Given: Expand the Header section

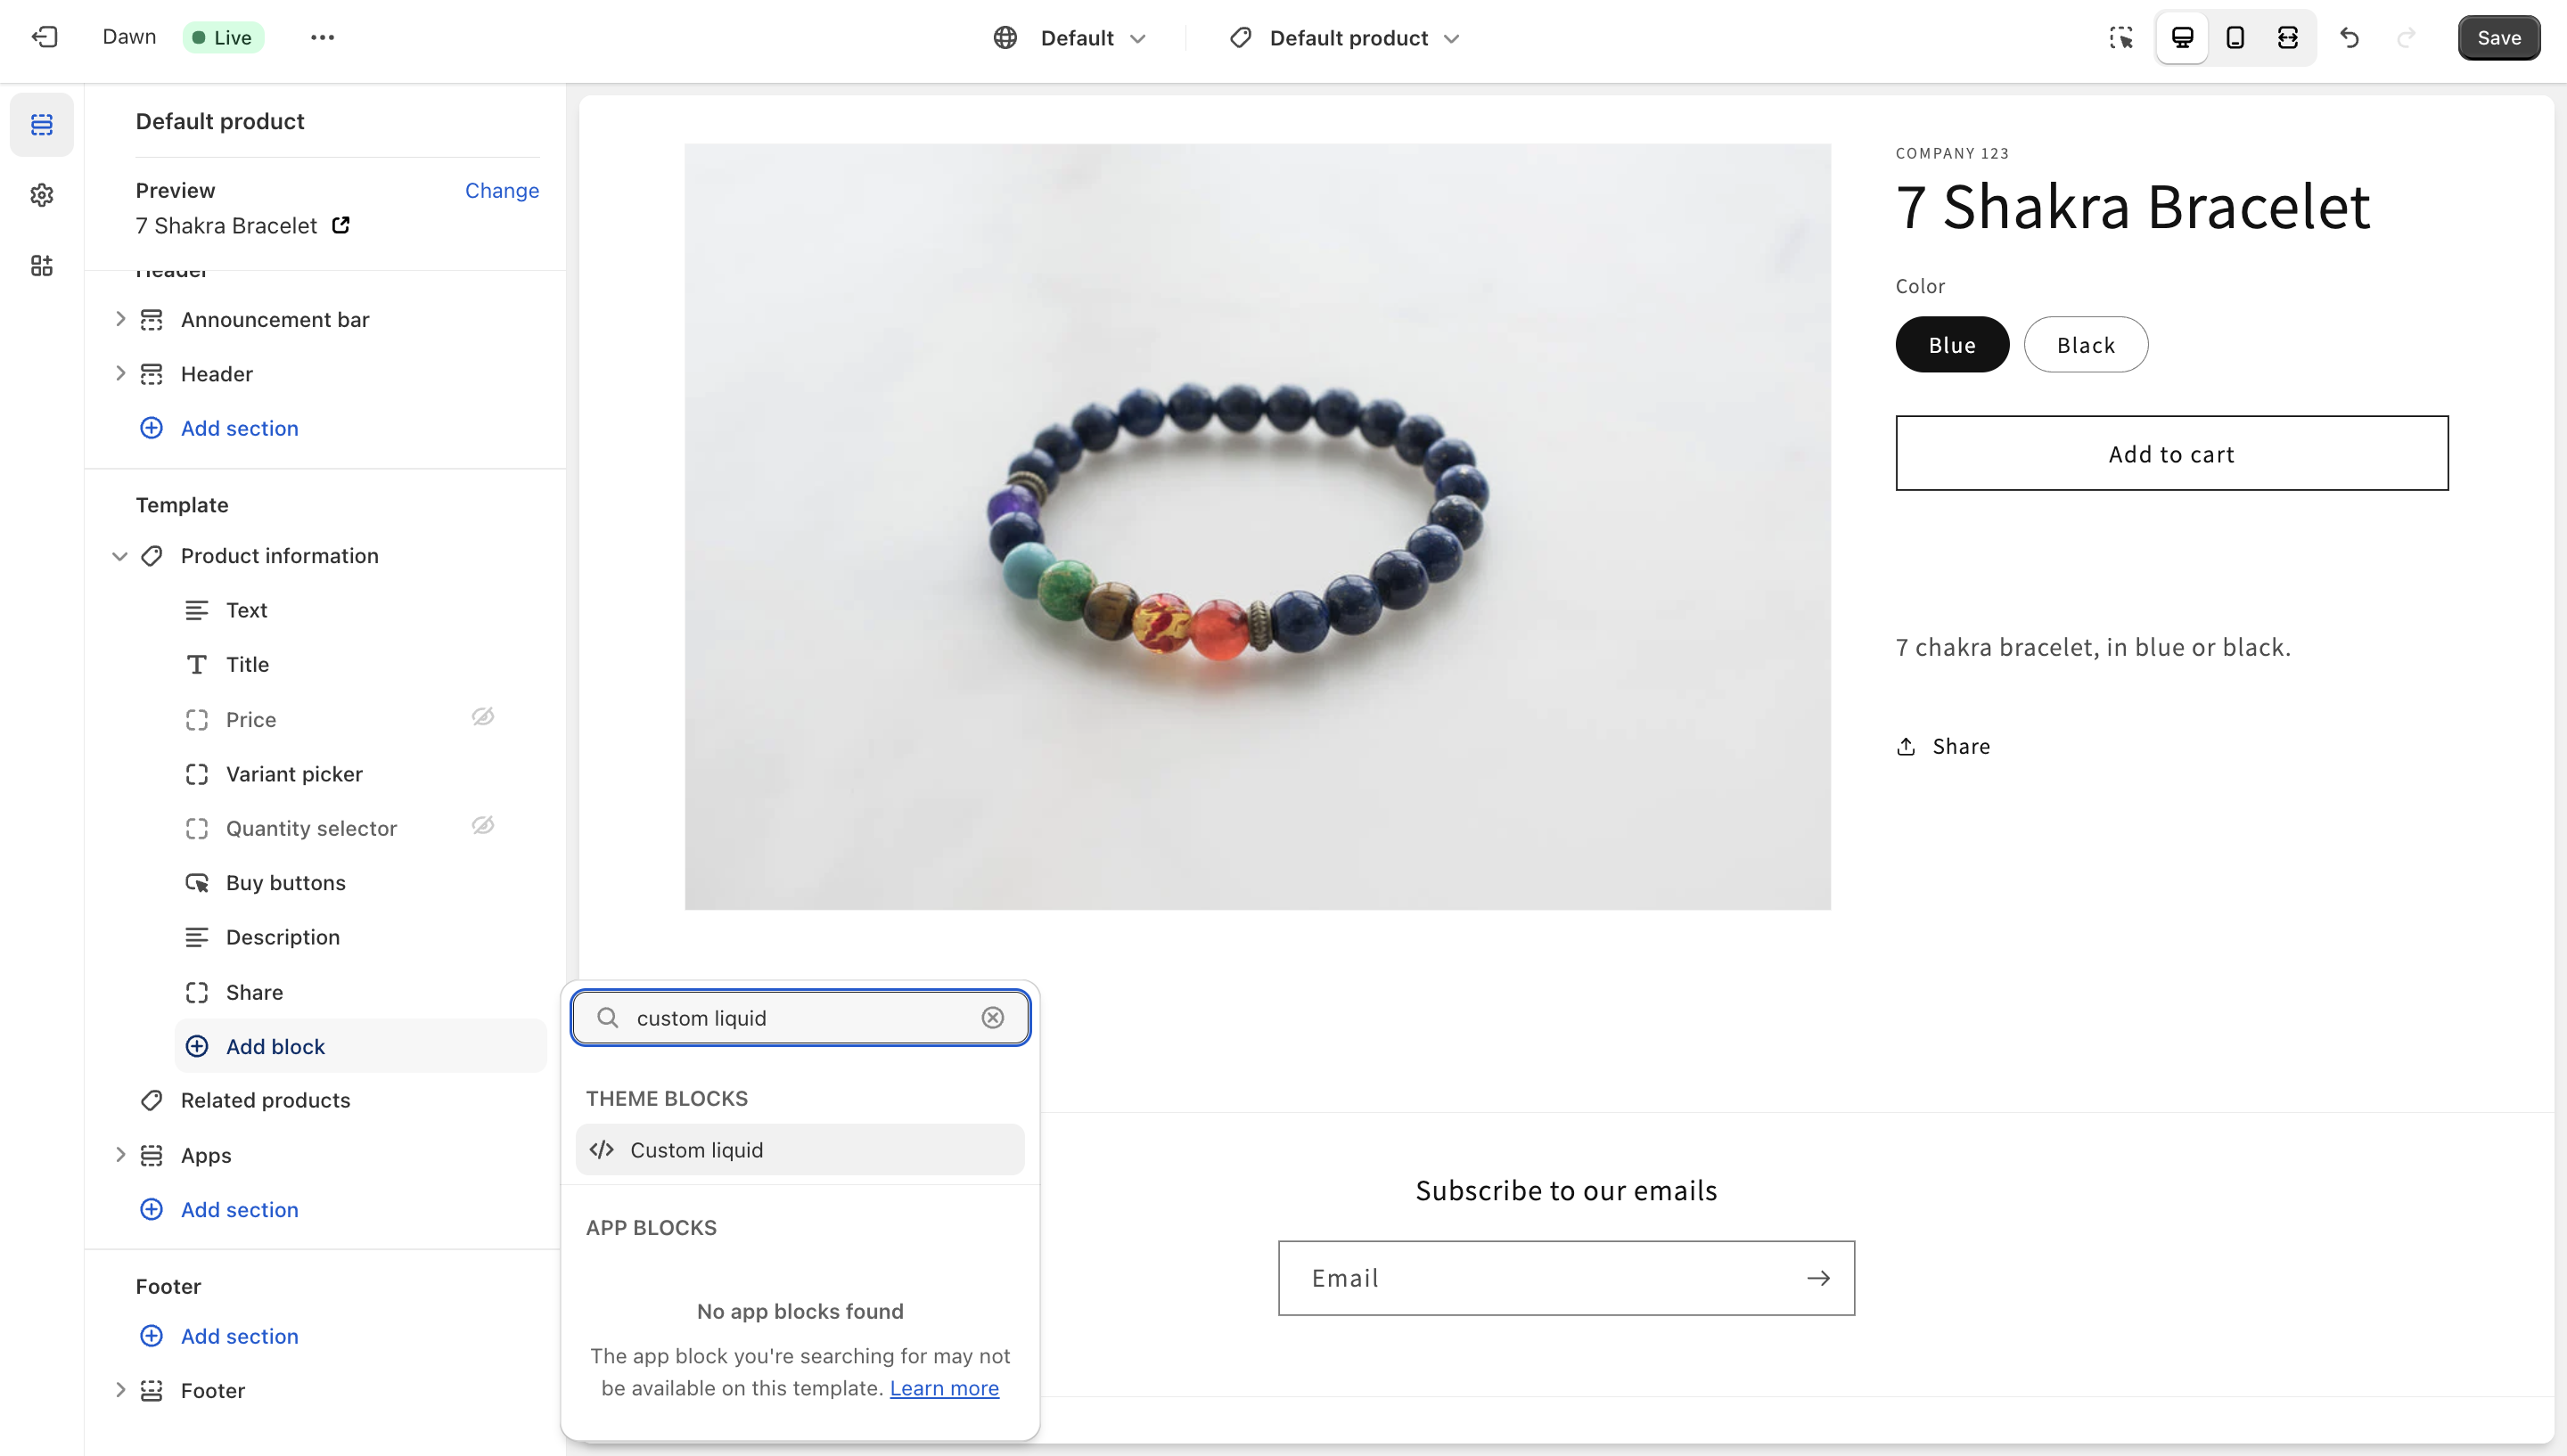Looking at the screenshot, I should coord(119,372).
